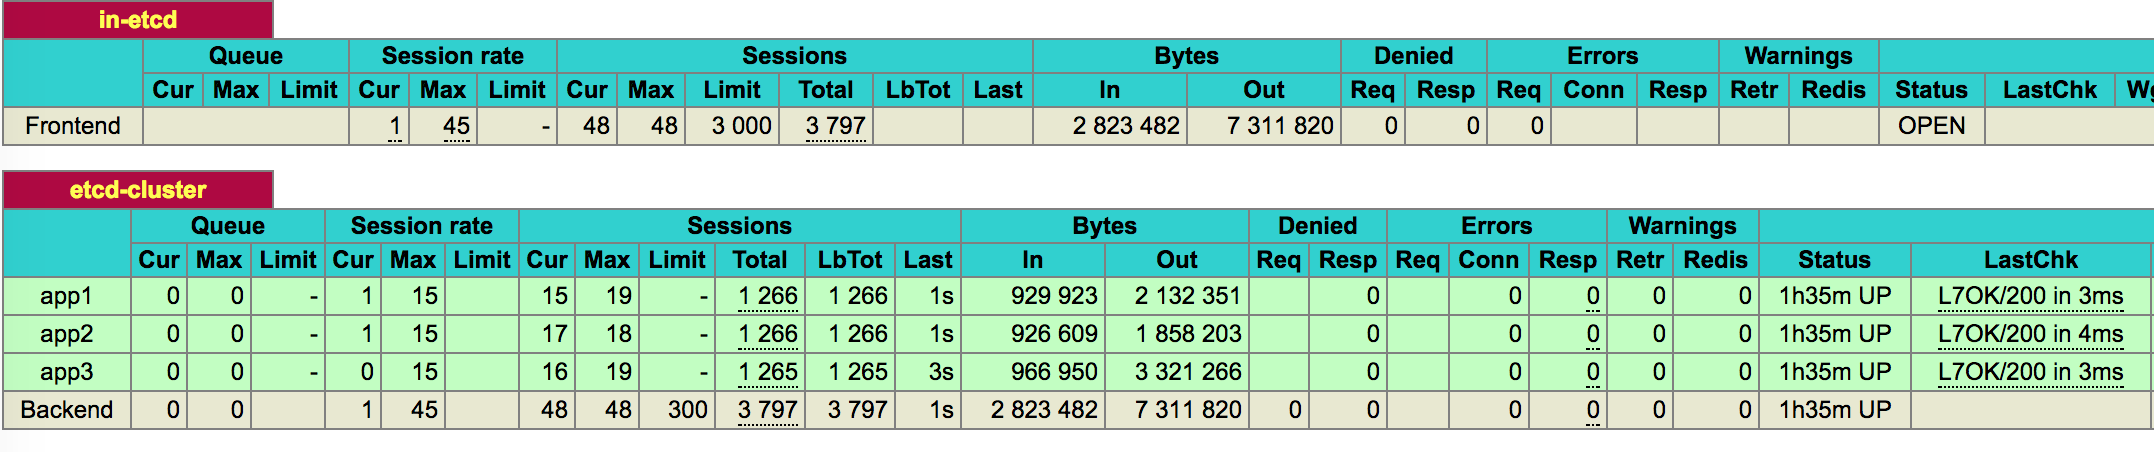2154x452 pixels.
Task: Click Backend response errors value 0
Action: pyautogui.click(x=1593, y=410)
